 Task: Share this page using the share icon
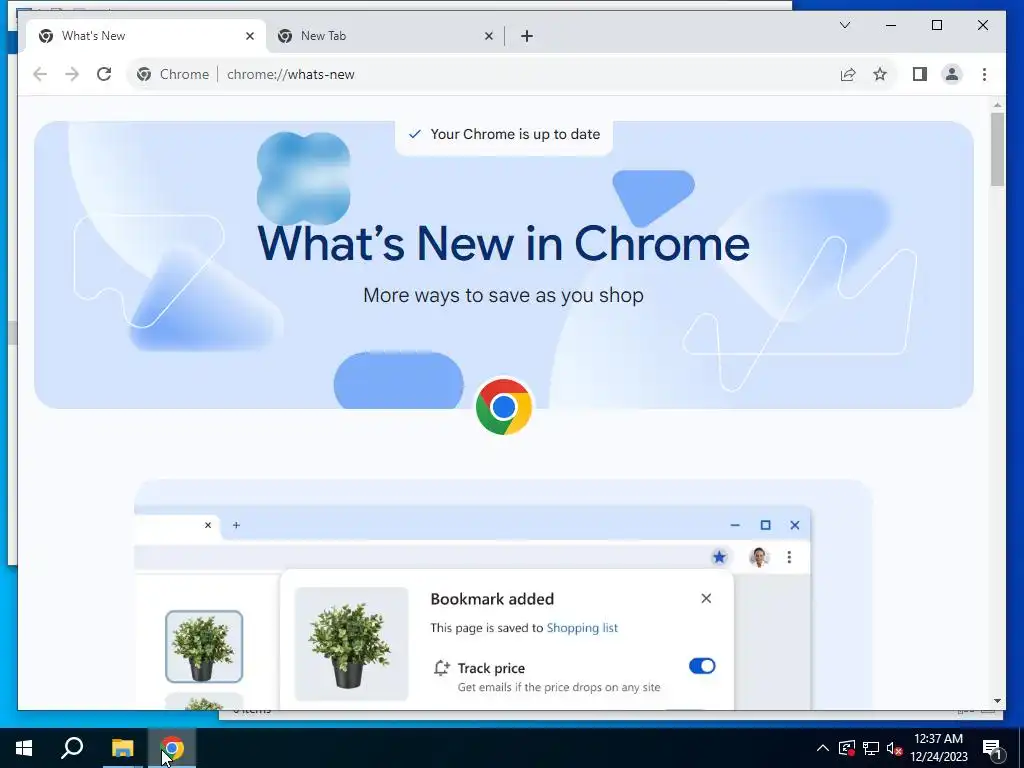tap(848, 74)
